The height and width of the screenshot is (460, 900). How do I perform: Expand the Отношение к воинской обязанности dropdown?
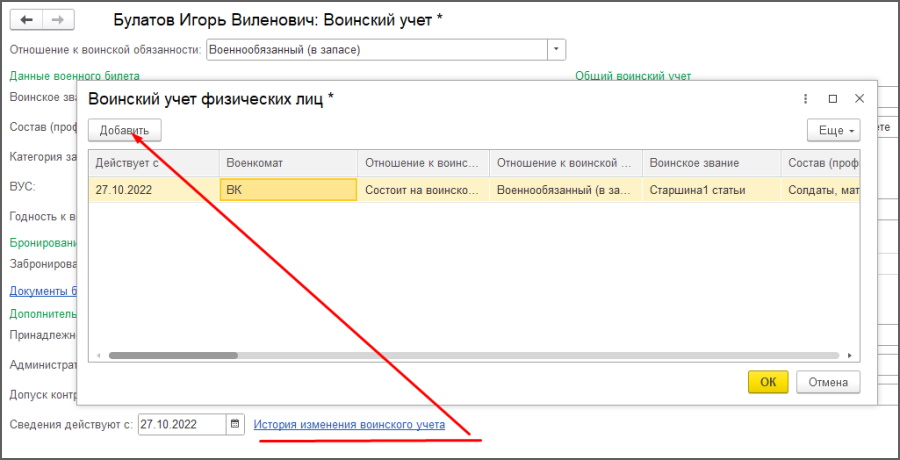(556, 49)
